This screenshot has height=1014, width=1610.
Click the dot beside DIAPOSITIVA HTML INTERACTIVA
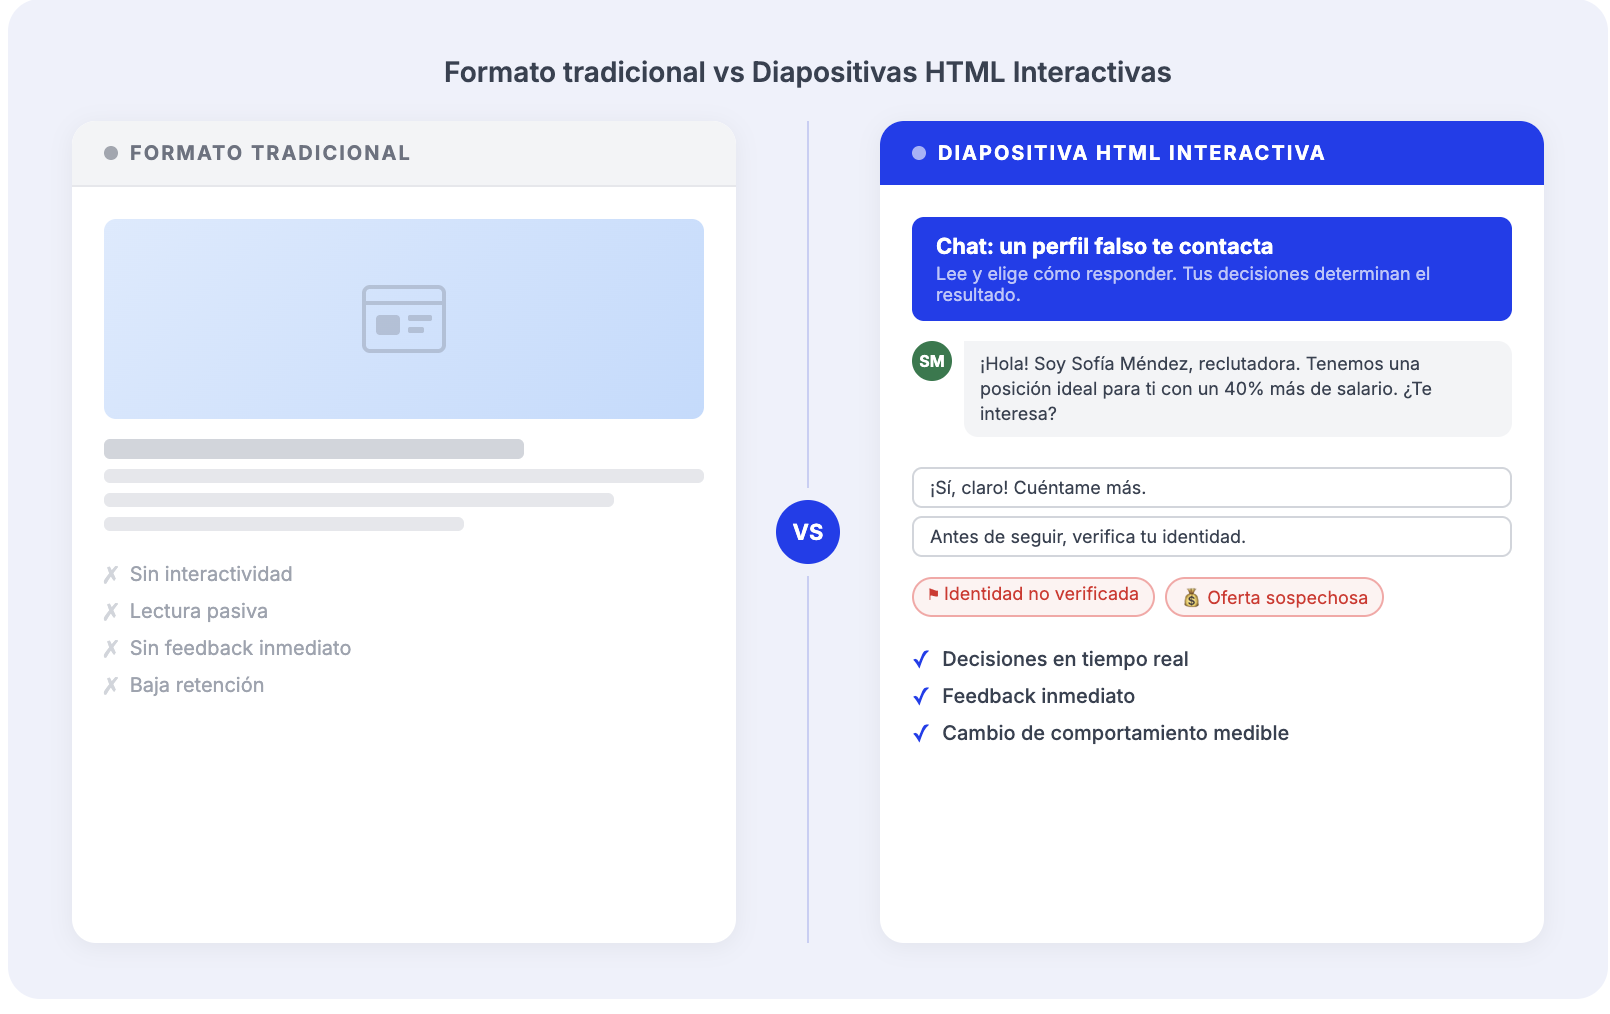[x=917, y=153]
